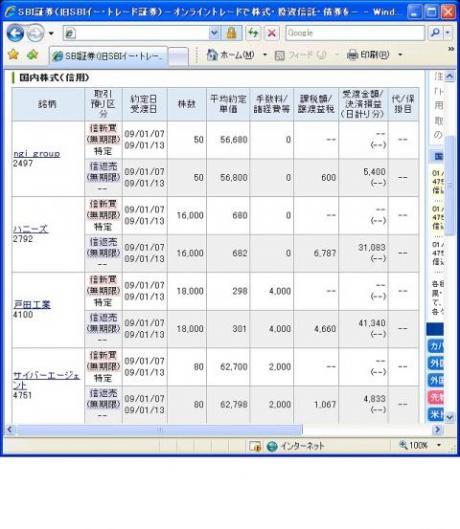This screenshot has height=529, width=460.
Task: Refresh the page with green arrows icon
Action: (253, 33)
